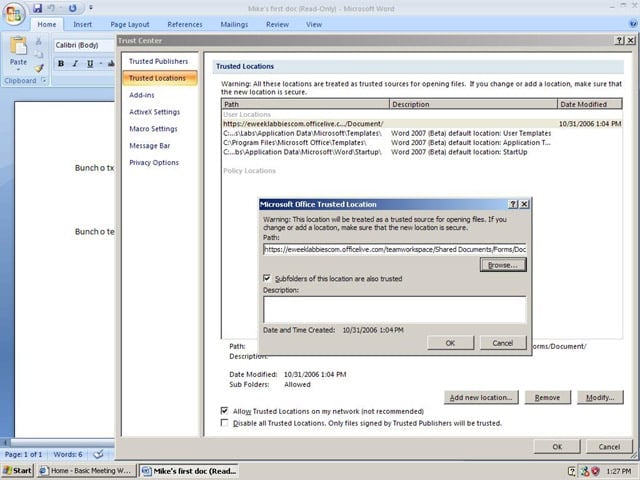Select Trusted Publishers in Trust Center
The height and width of the screenshot is (480, 640).
(x=158, y=61)
